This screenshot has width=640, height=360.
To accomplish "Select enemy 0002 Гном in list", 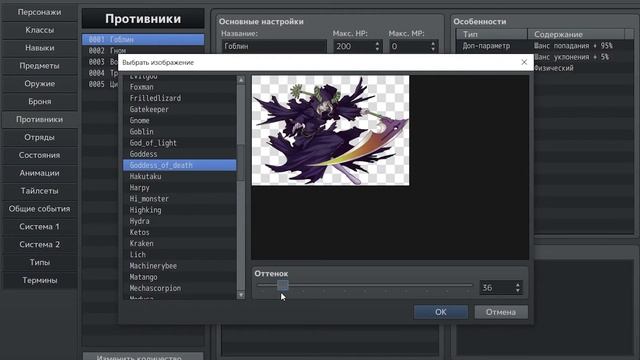I will coord(143,51).
